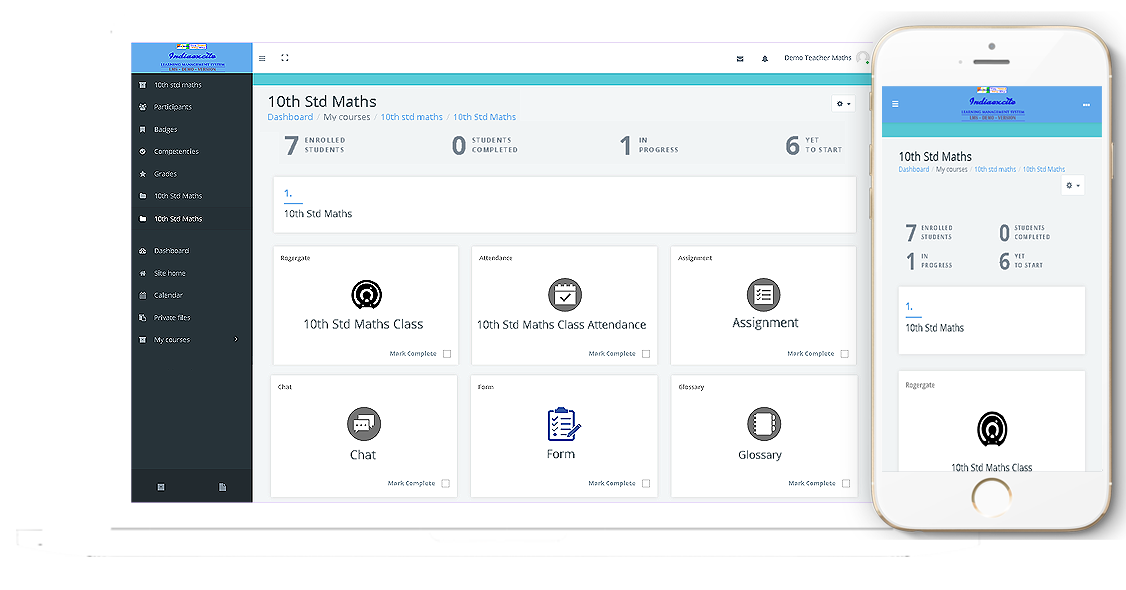Tick Mark Complete box for Glossary
1126x590 pixels.
[846, 484]
